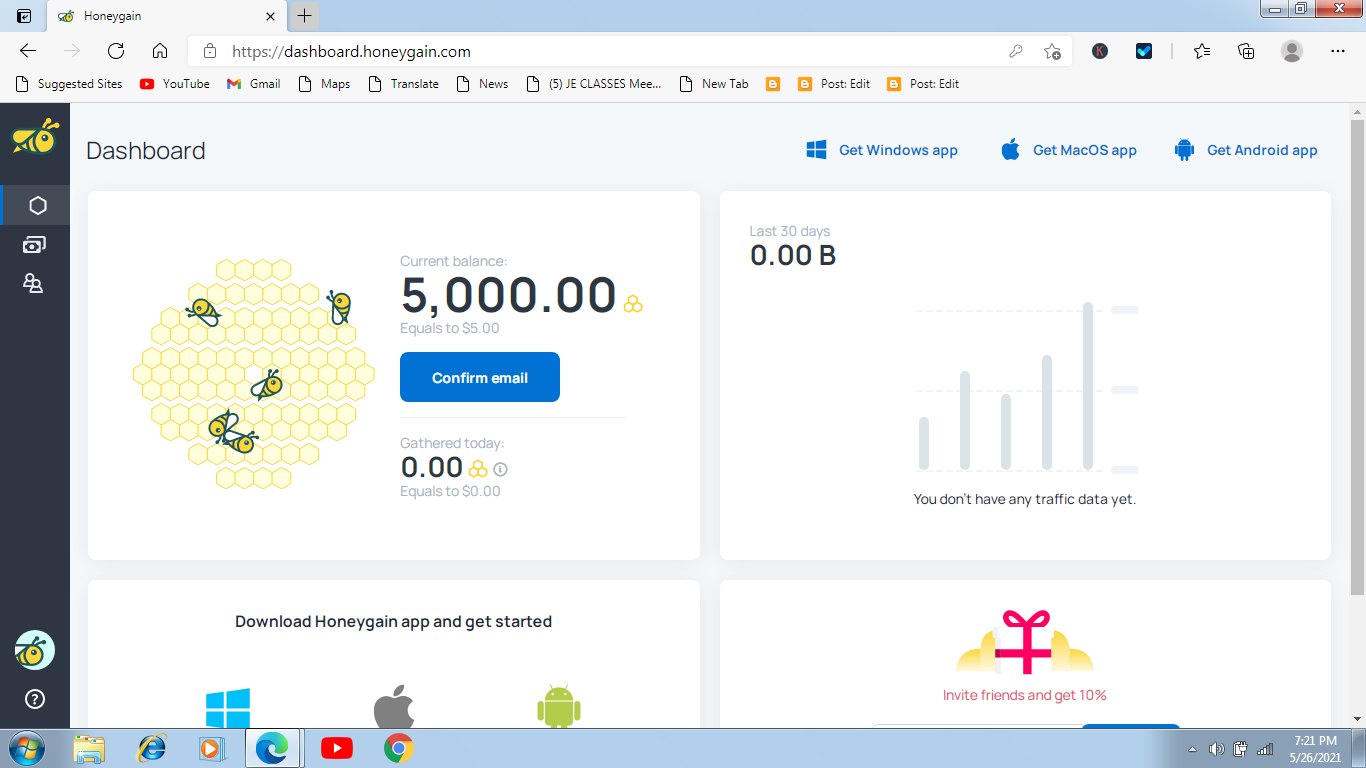Viewport: 1366px width, 768px height.
Task: Click the info icon next to Gathered today
Action: pos(501,468)
